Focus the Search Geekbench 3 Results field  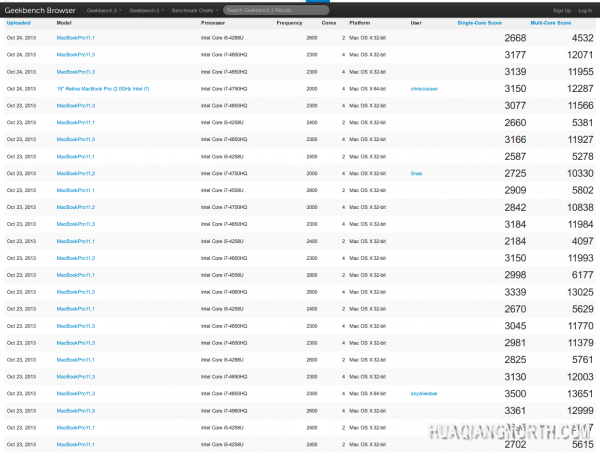point(276,10)
